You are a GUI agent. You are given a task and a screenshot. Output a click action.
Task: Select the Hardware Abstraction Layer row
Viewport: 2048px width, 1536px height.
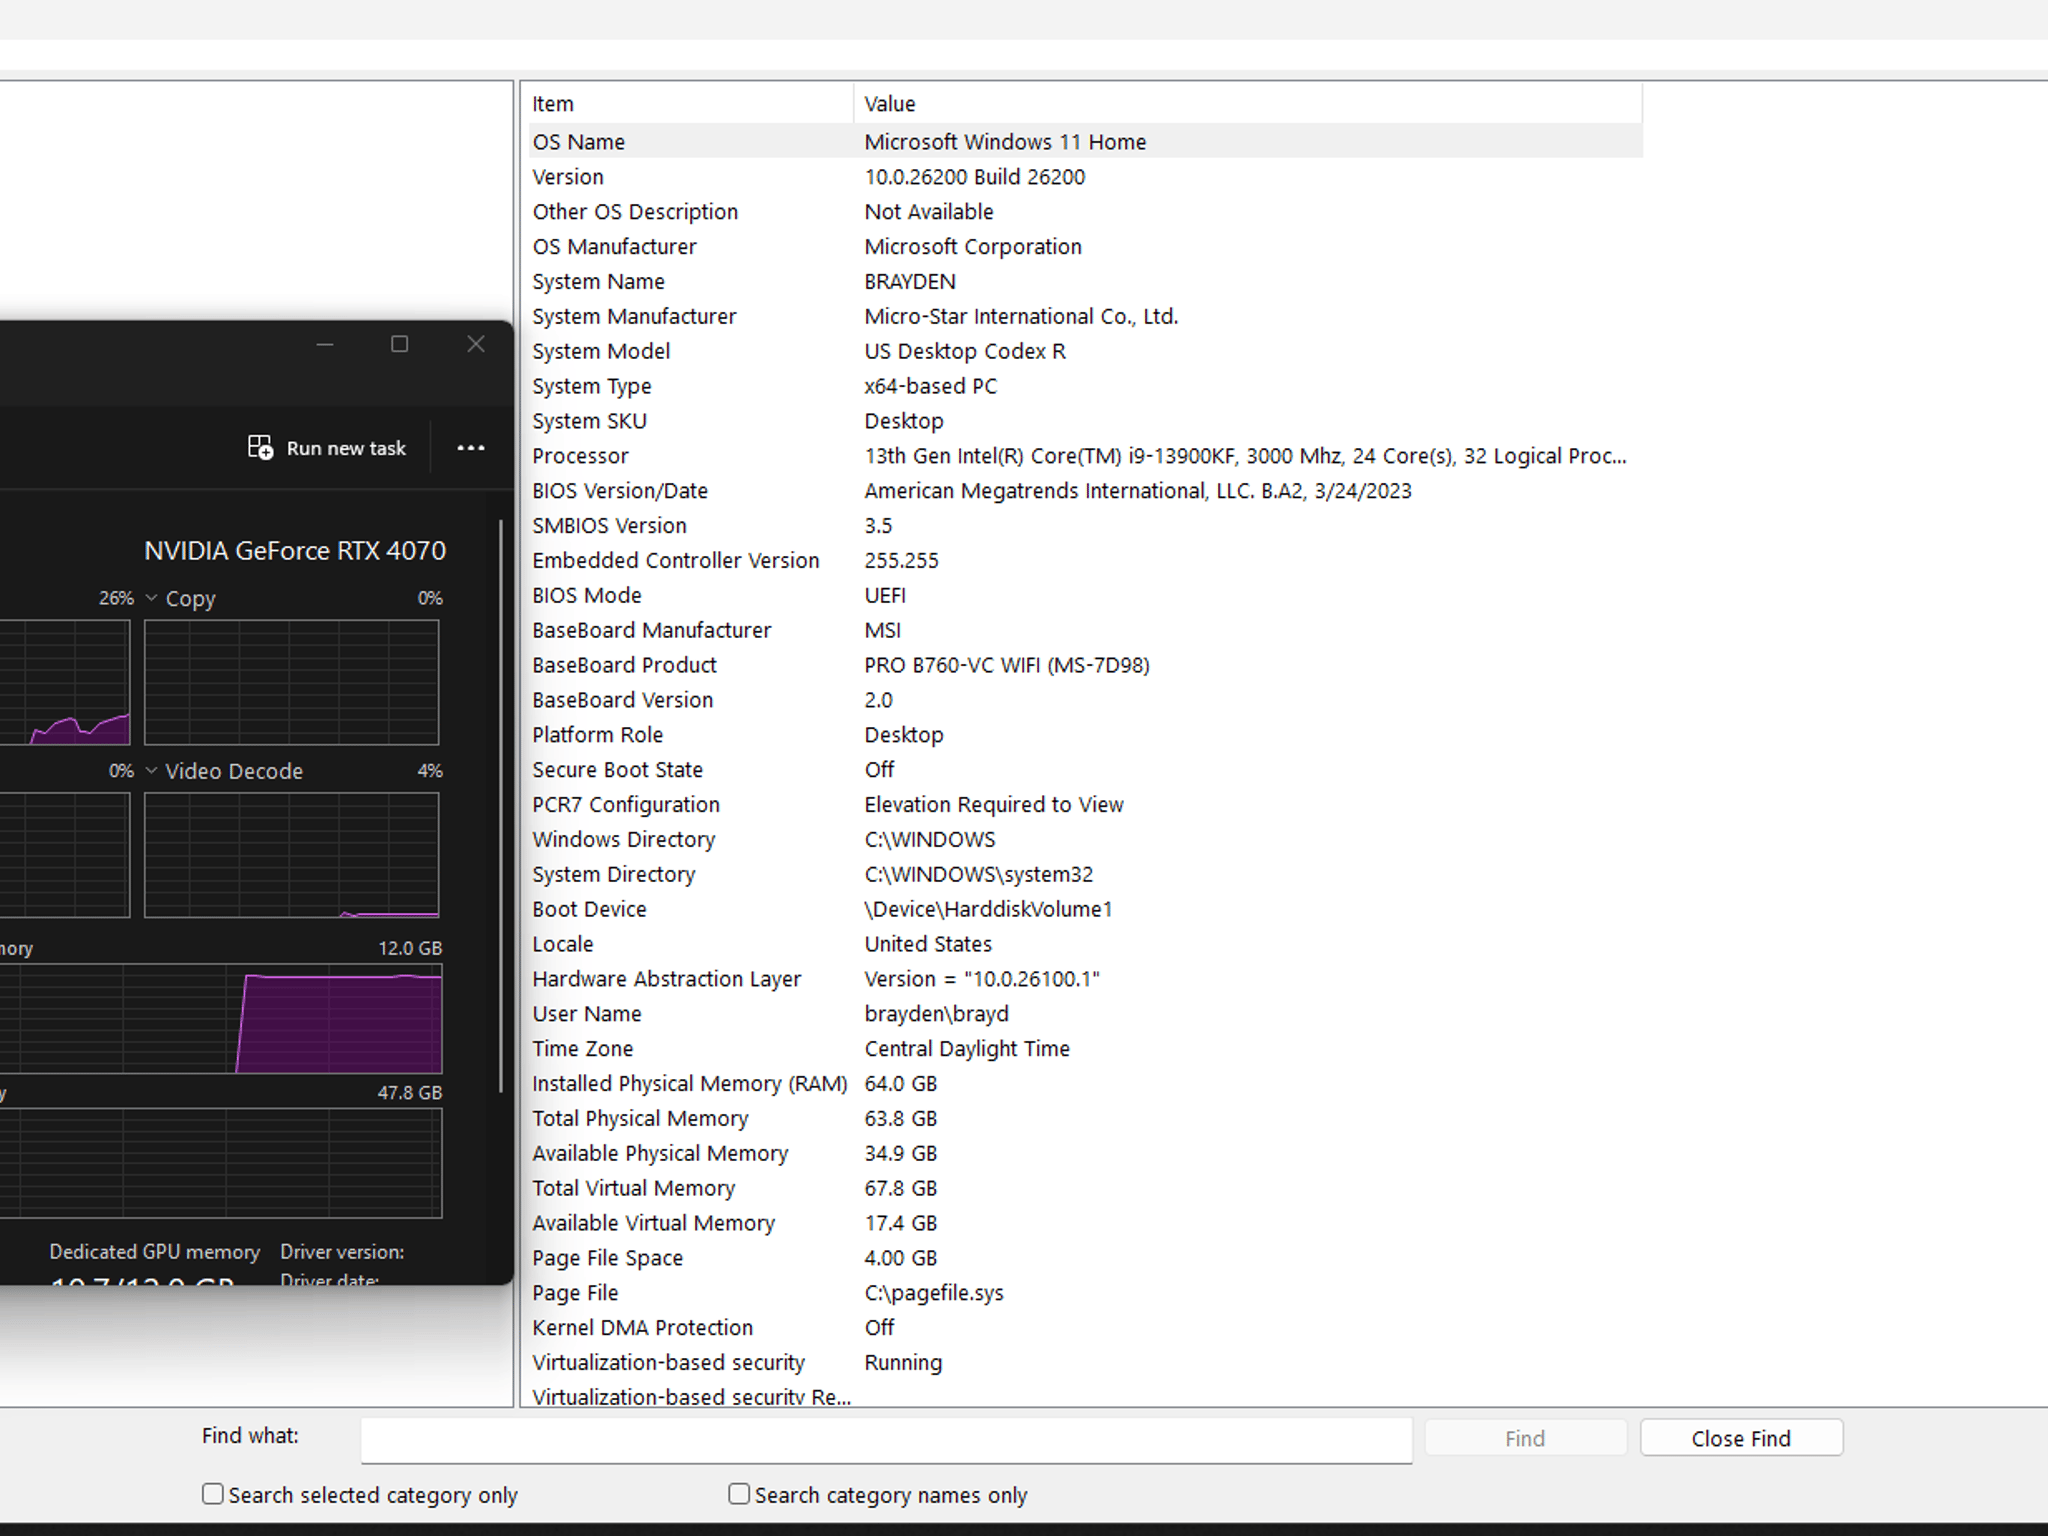pyautogui.click(x=1085, y=980)
